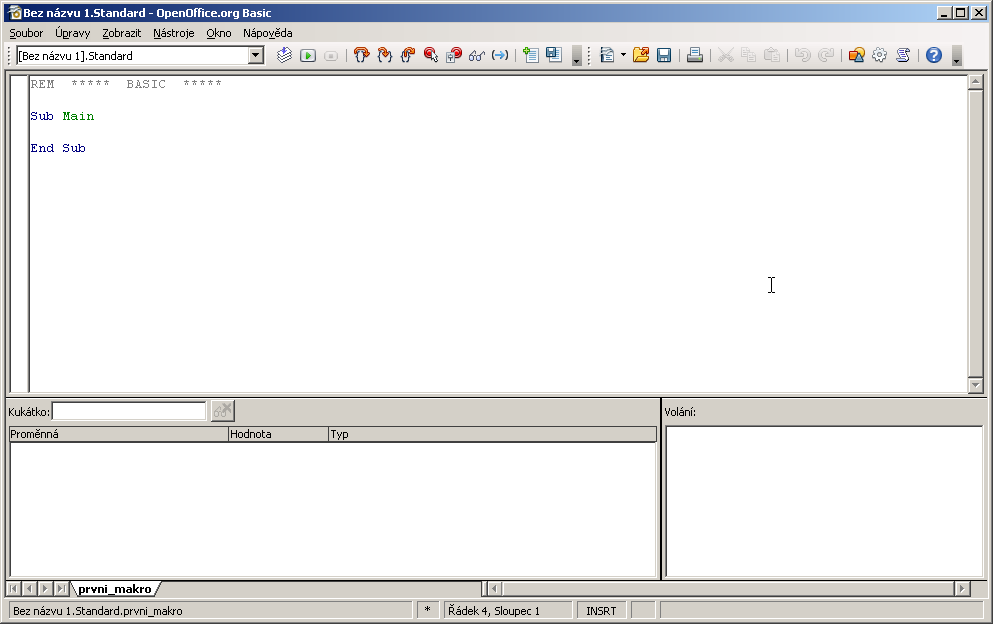
Task: Run the Basic macro
Action: pos(308,56)
